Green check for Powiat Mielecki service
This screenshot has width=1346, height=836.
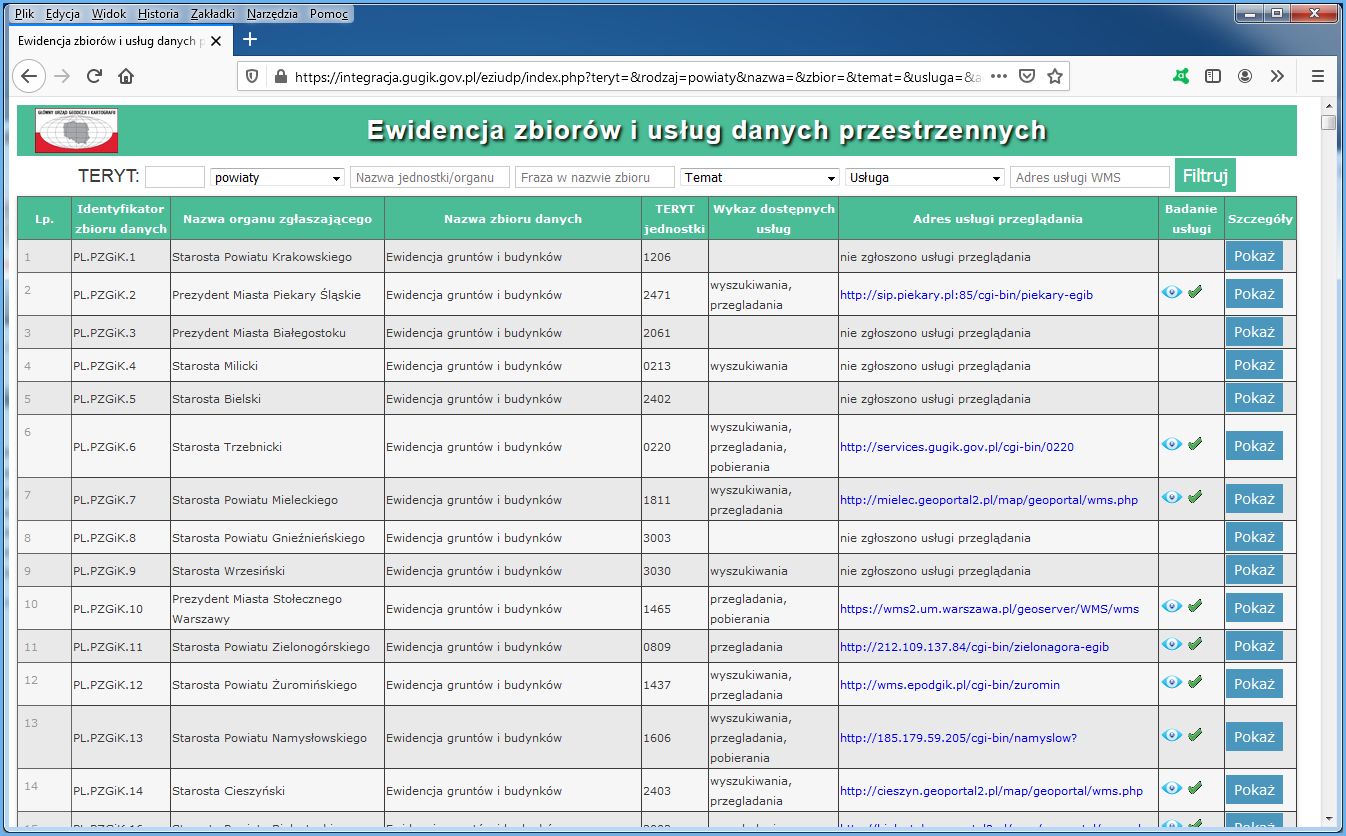pyautogui.click(x=1195, y=497)
